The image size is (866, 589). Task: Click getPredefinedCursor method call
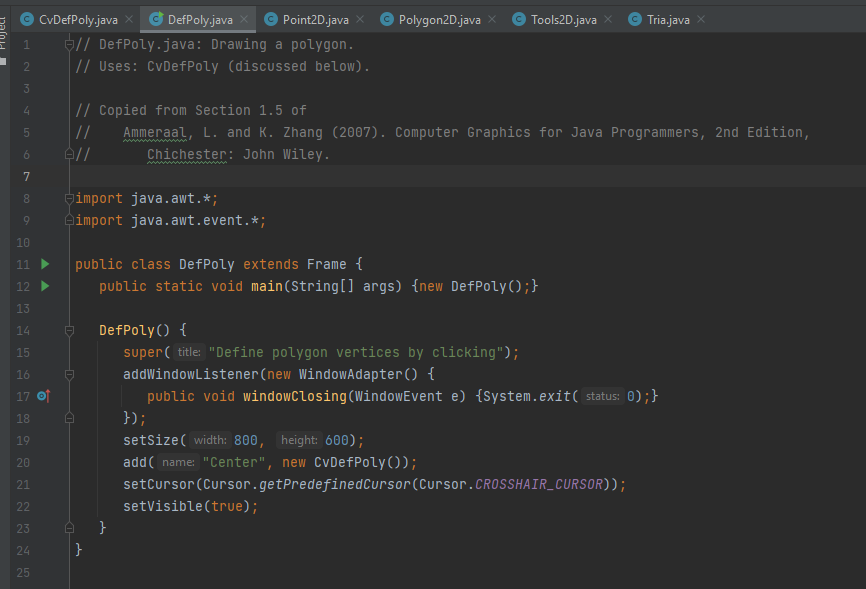pos(335,485)
